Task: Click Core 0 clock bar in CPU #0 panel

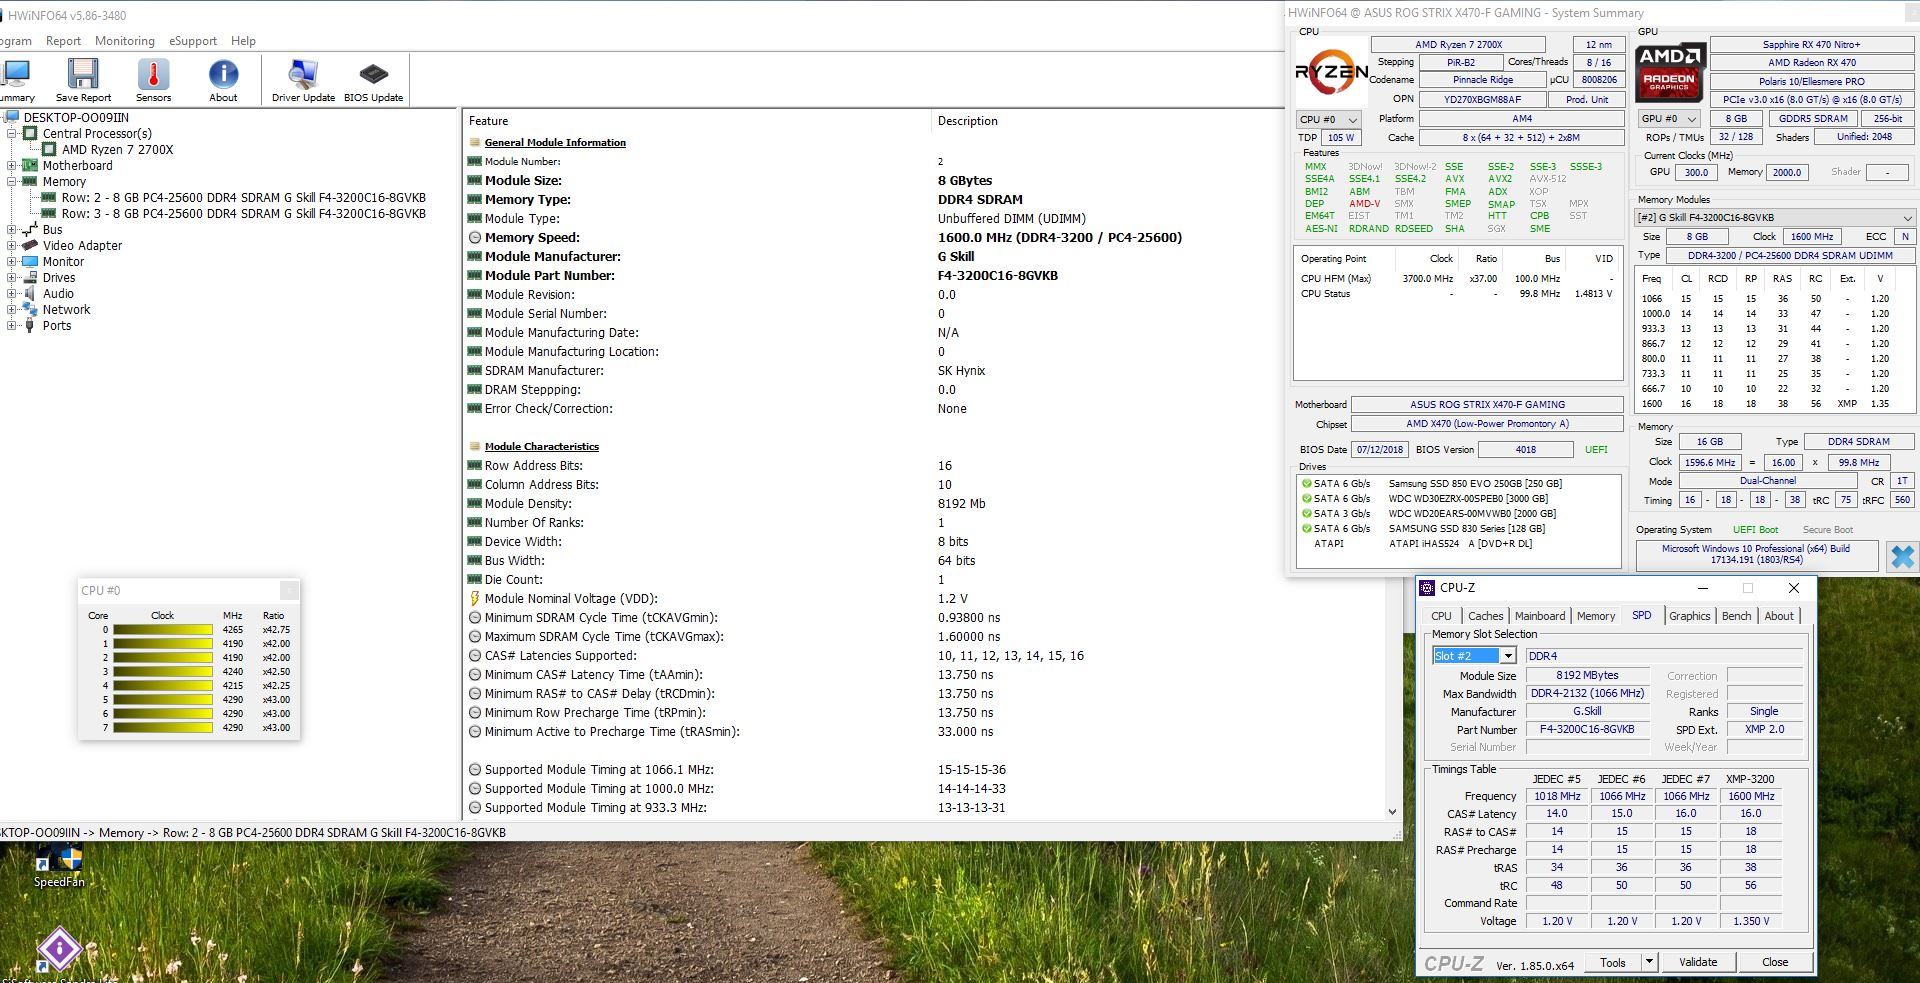Action: pos(163,630)
